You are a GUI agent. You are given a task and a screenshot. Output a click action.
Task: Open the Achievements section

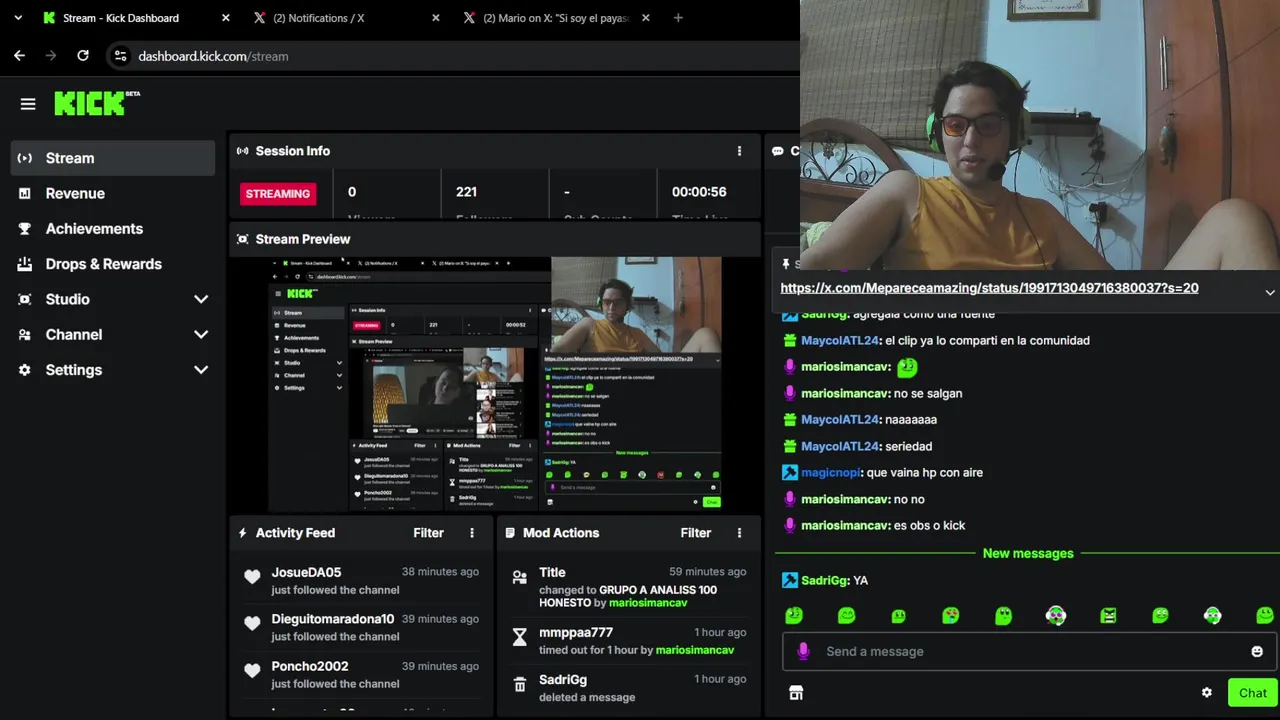pos(113,228)
